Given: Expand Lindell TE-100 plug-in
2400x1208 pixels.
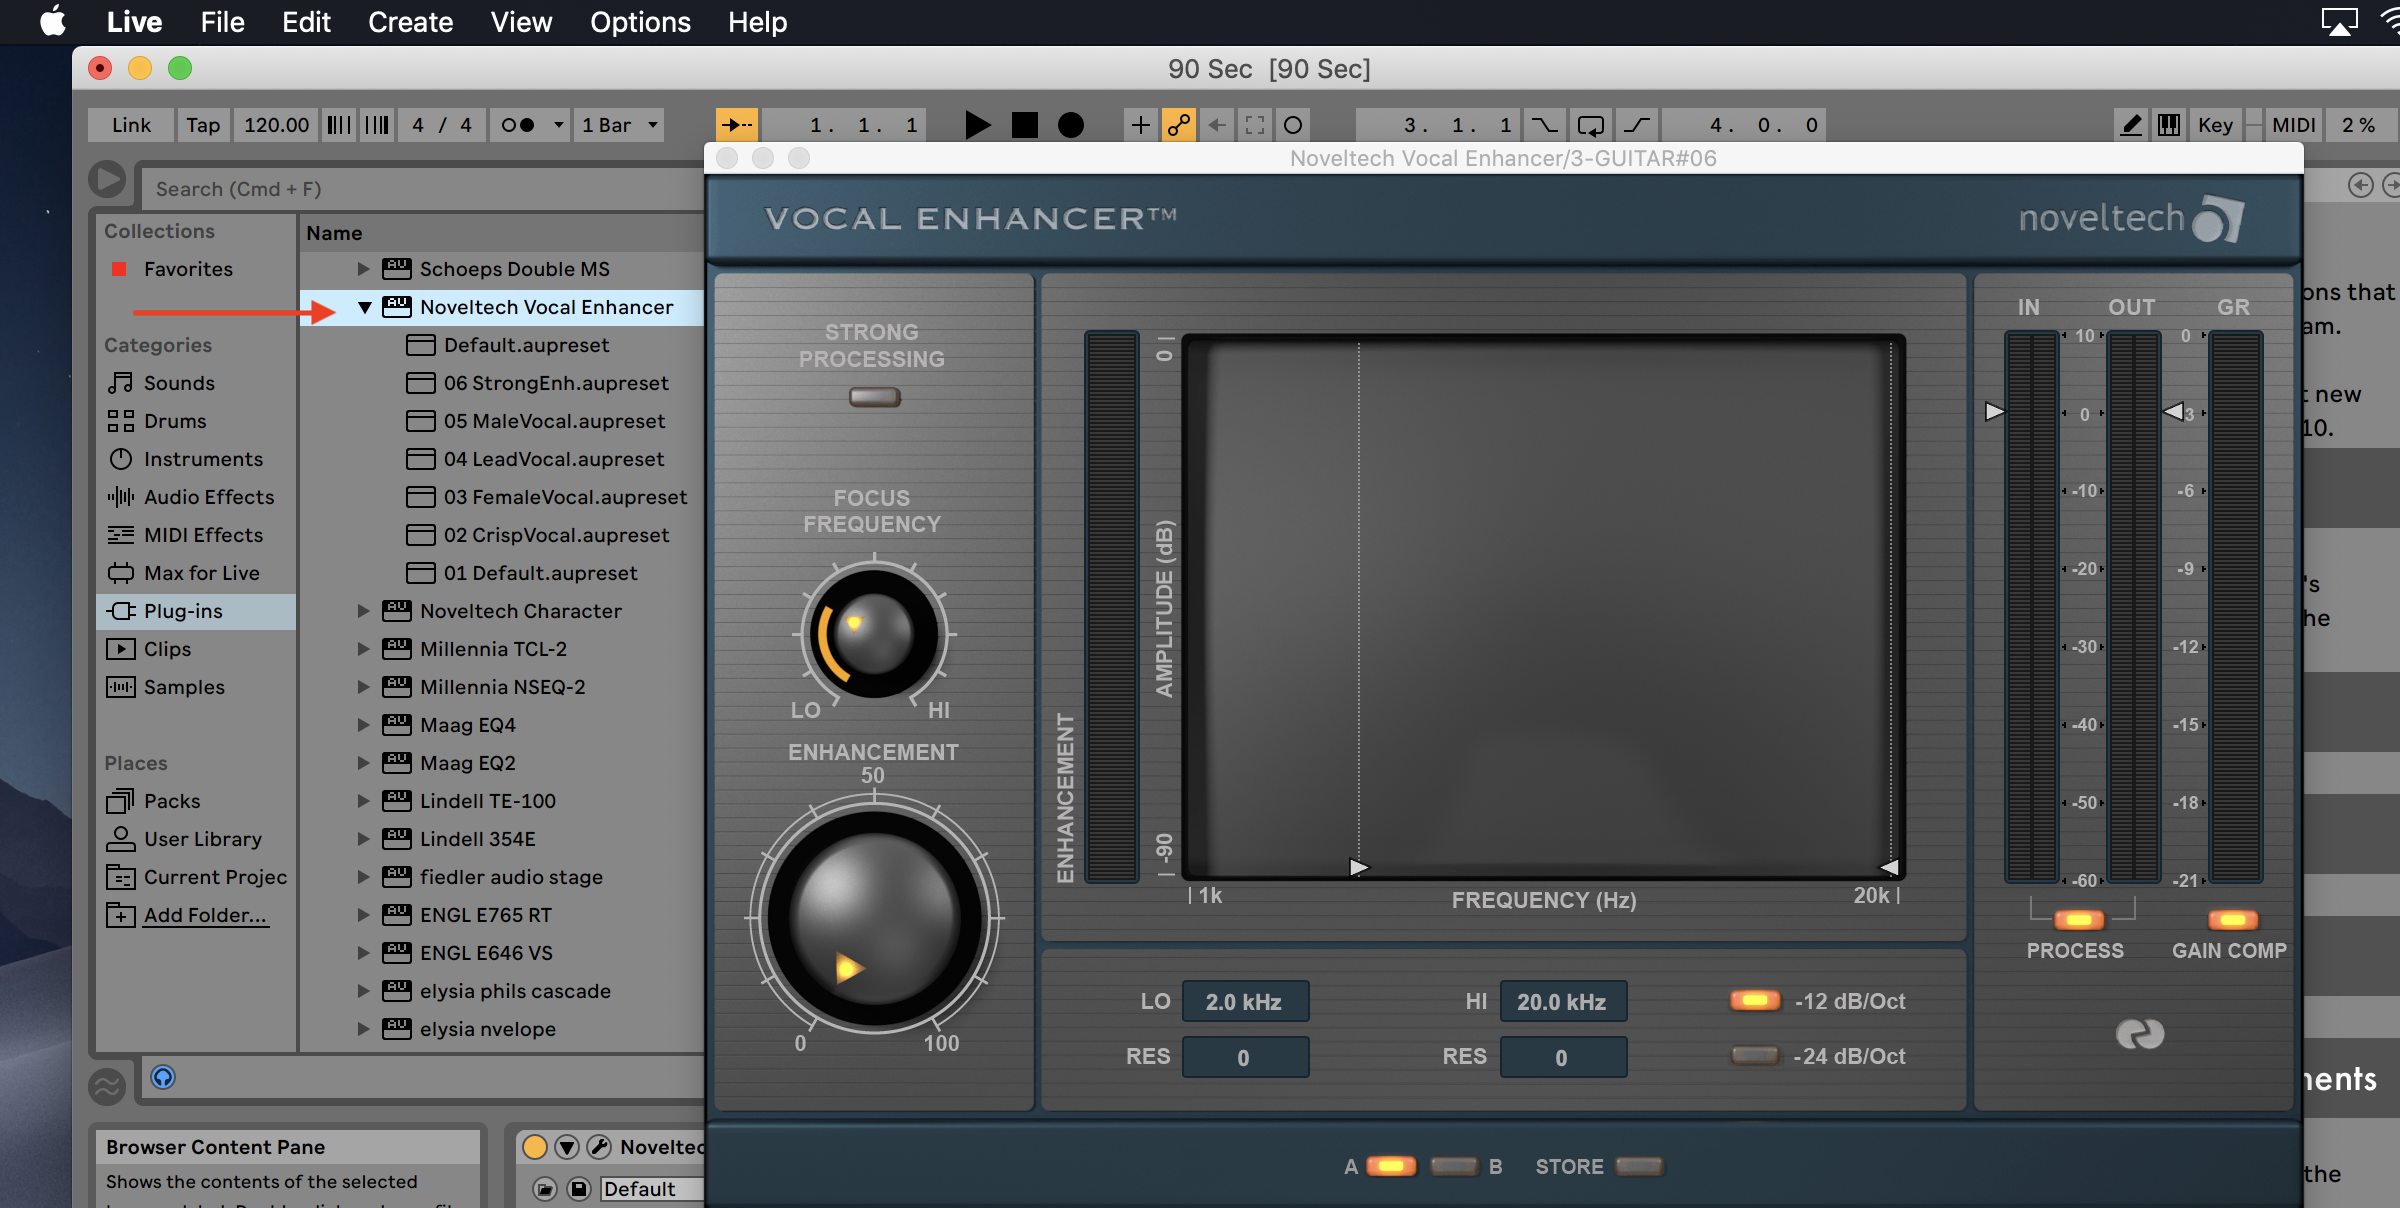Looking at the screenshot, I should pyautogui.click(x=364, y=801).
